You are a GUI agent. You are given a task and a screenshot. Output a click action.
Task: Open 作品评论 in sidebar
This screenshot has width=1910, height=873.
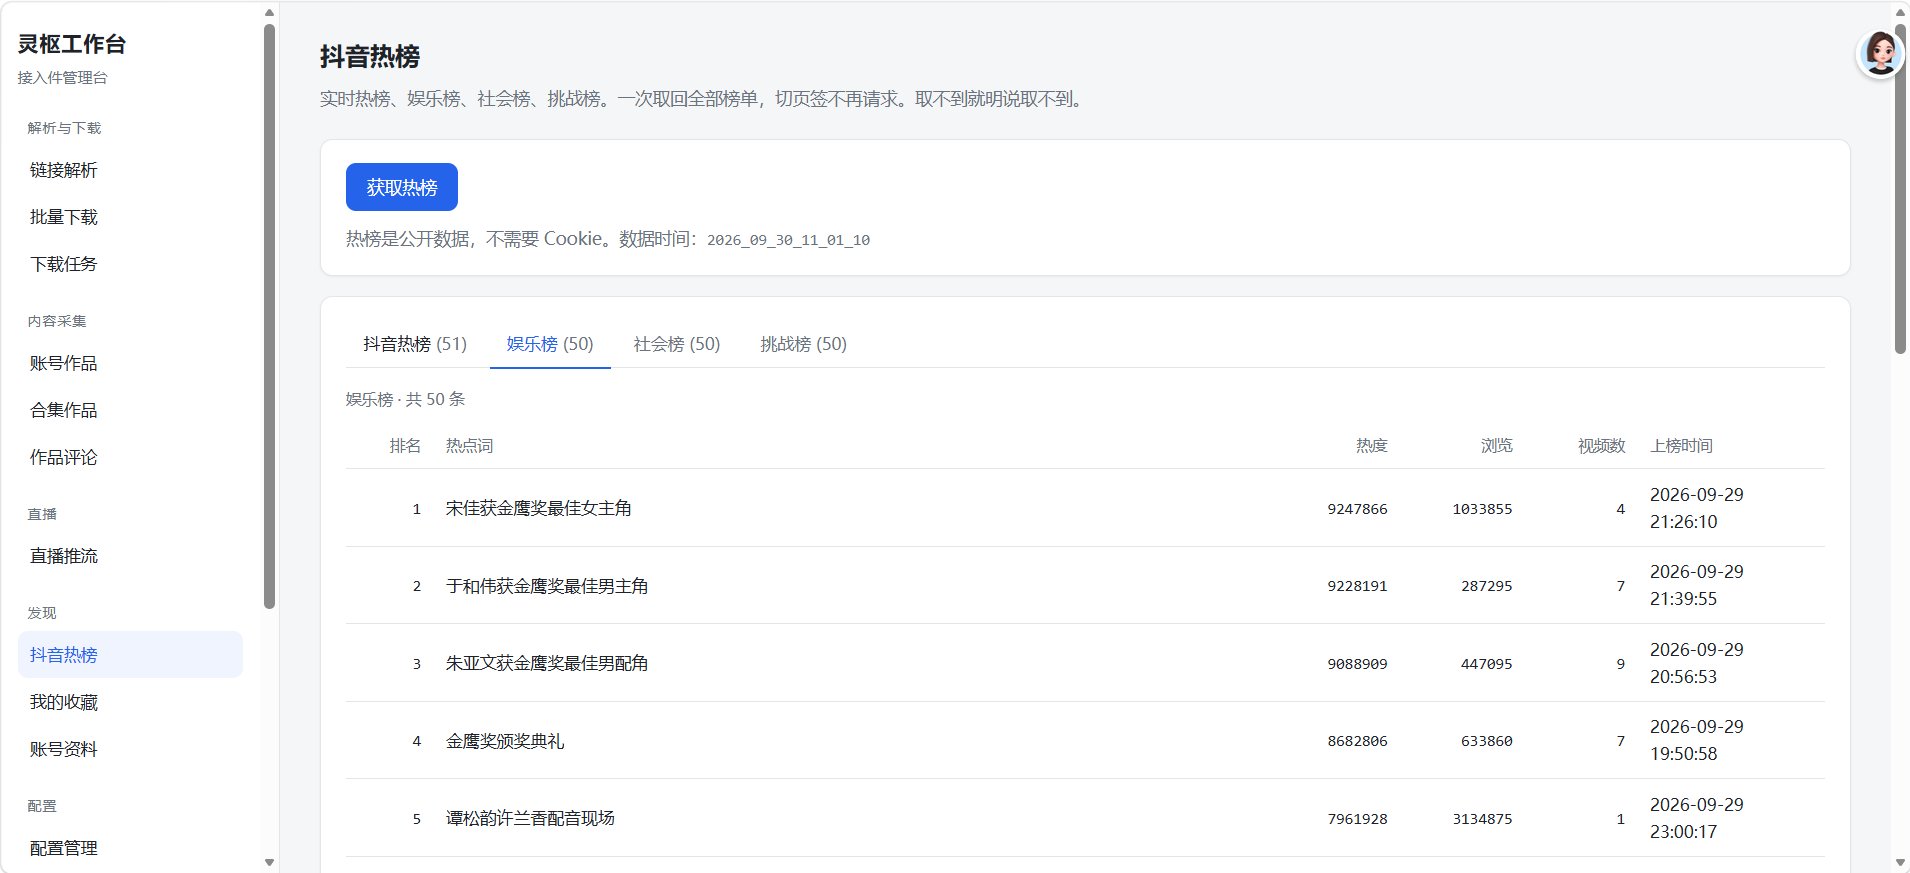tap(130, 457)
